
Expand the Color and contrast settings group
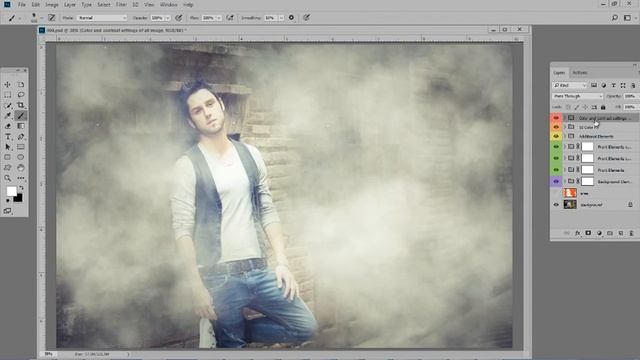pos(565,118)
